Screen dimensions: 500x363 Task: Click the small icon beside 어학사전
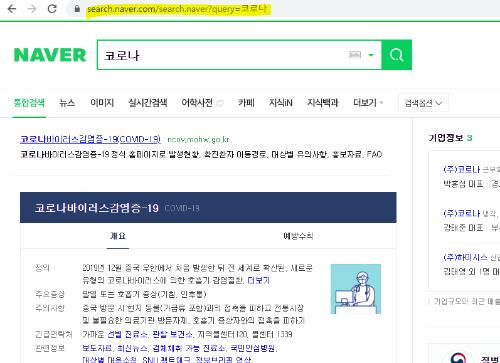(x=220, y=103)
